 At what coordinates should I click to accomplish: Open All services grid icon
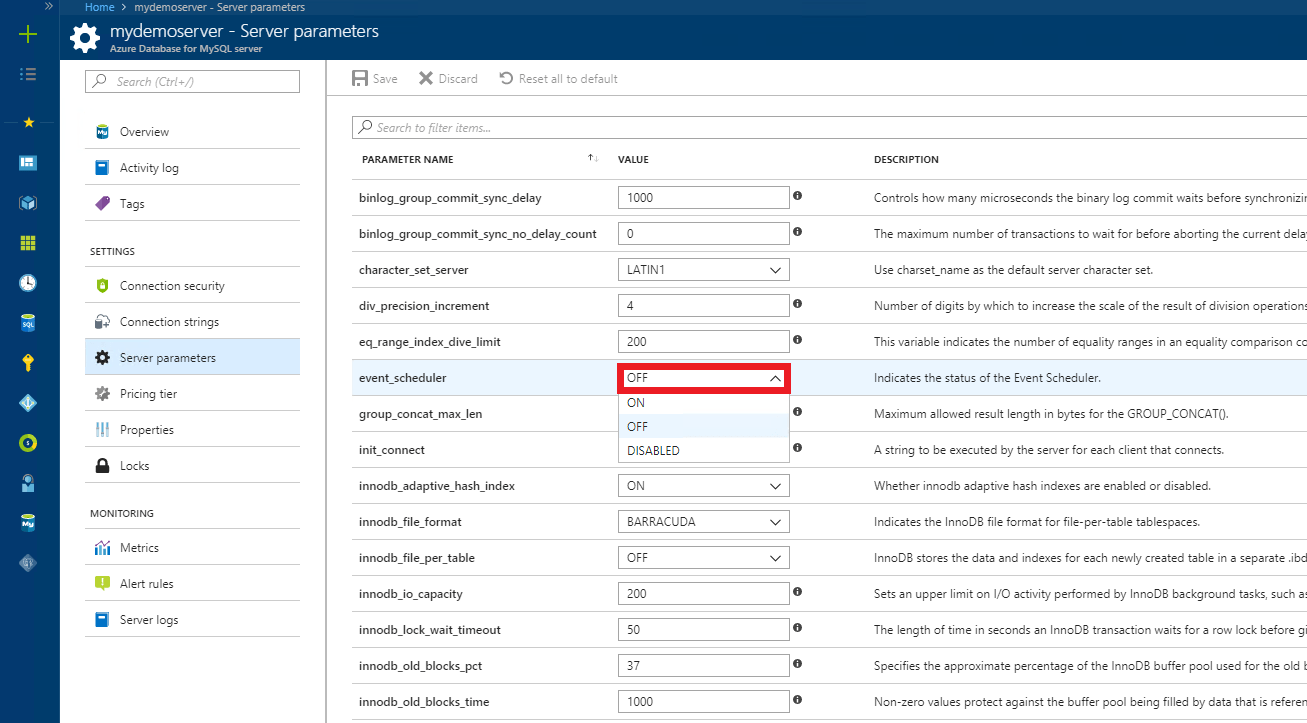(x=28, y=242)
